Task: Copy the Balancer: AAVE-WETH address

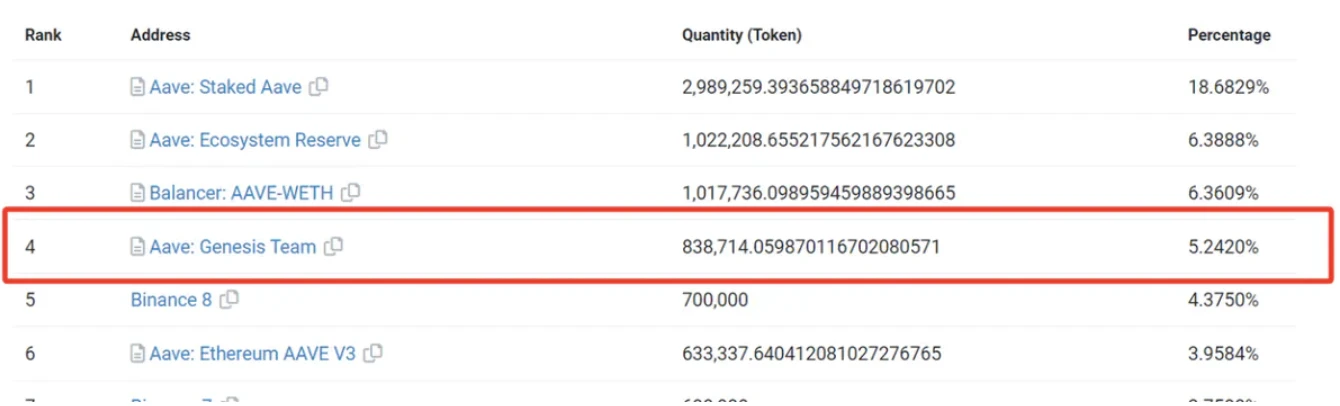Action: click(x=351, y=192)
